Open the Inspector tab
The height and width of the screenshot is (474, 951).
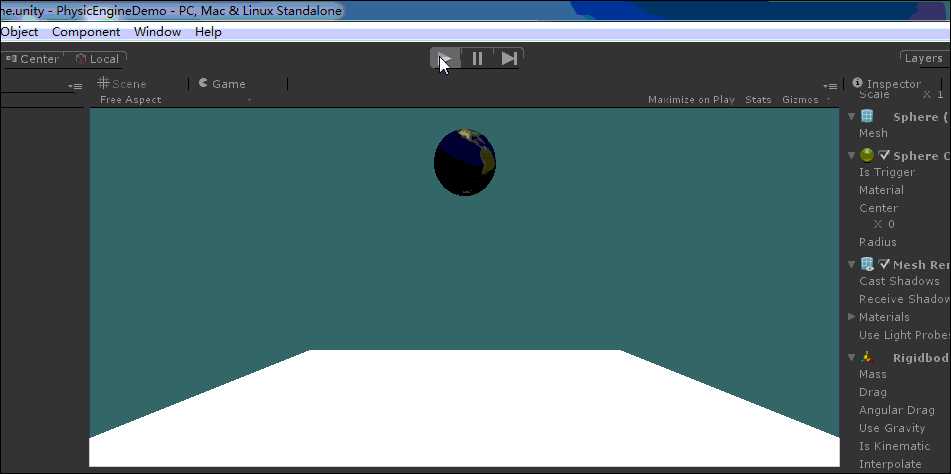tap(886, 84)
